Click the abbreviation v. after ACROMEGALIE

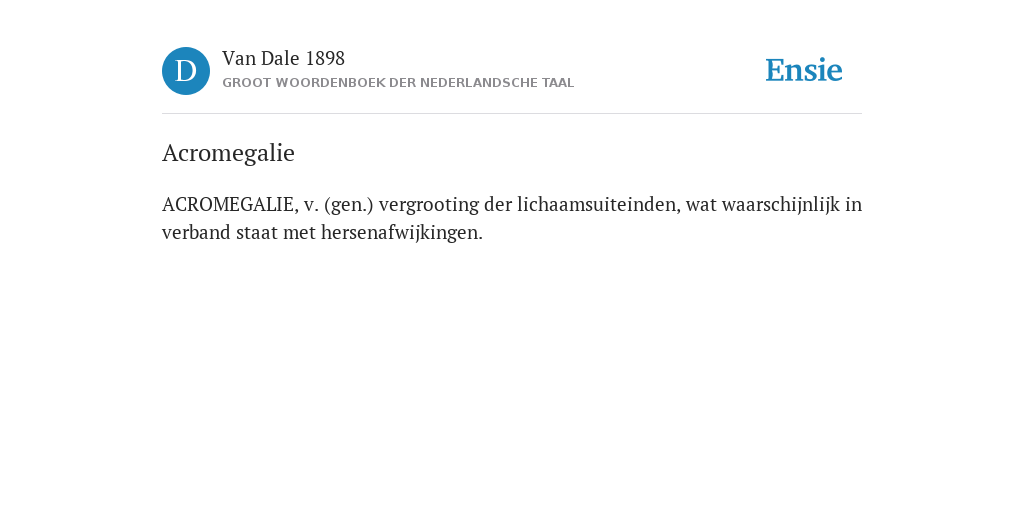(310, 206)
